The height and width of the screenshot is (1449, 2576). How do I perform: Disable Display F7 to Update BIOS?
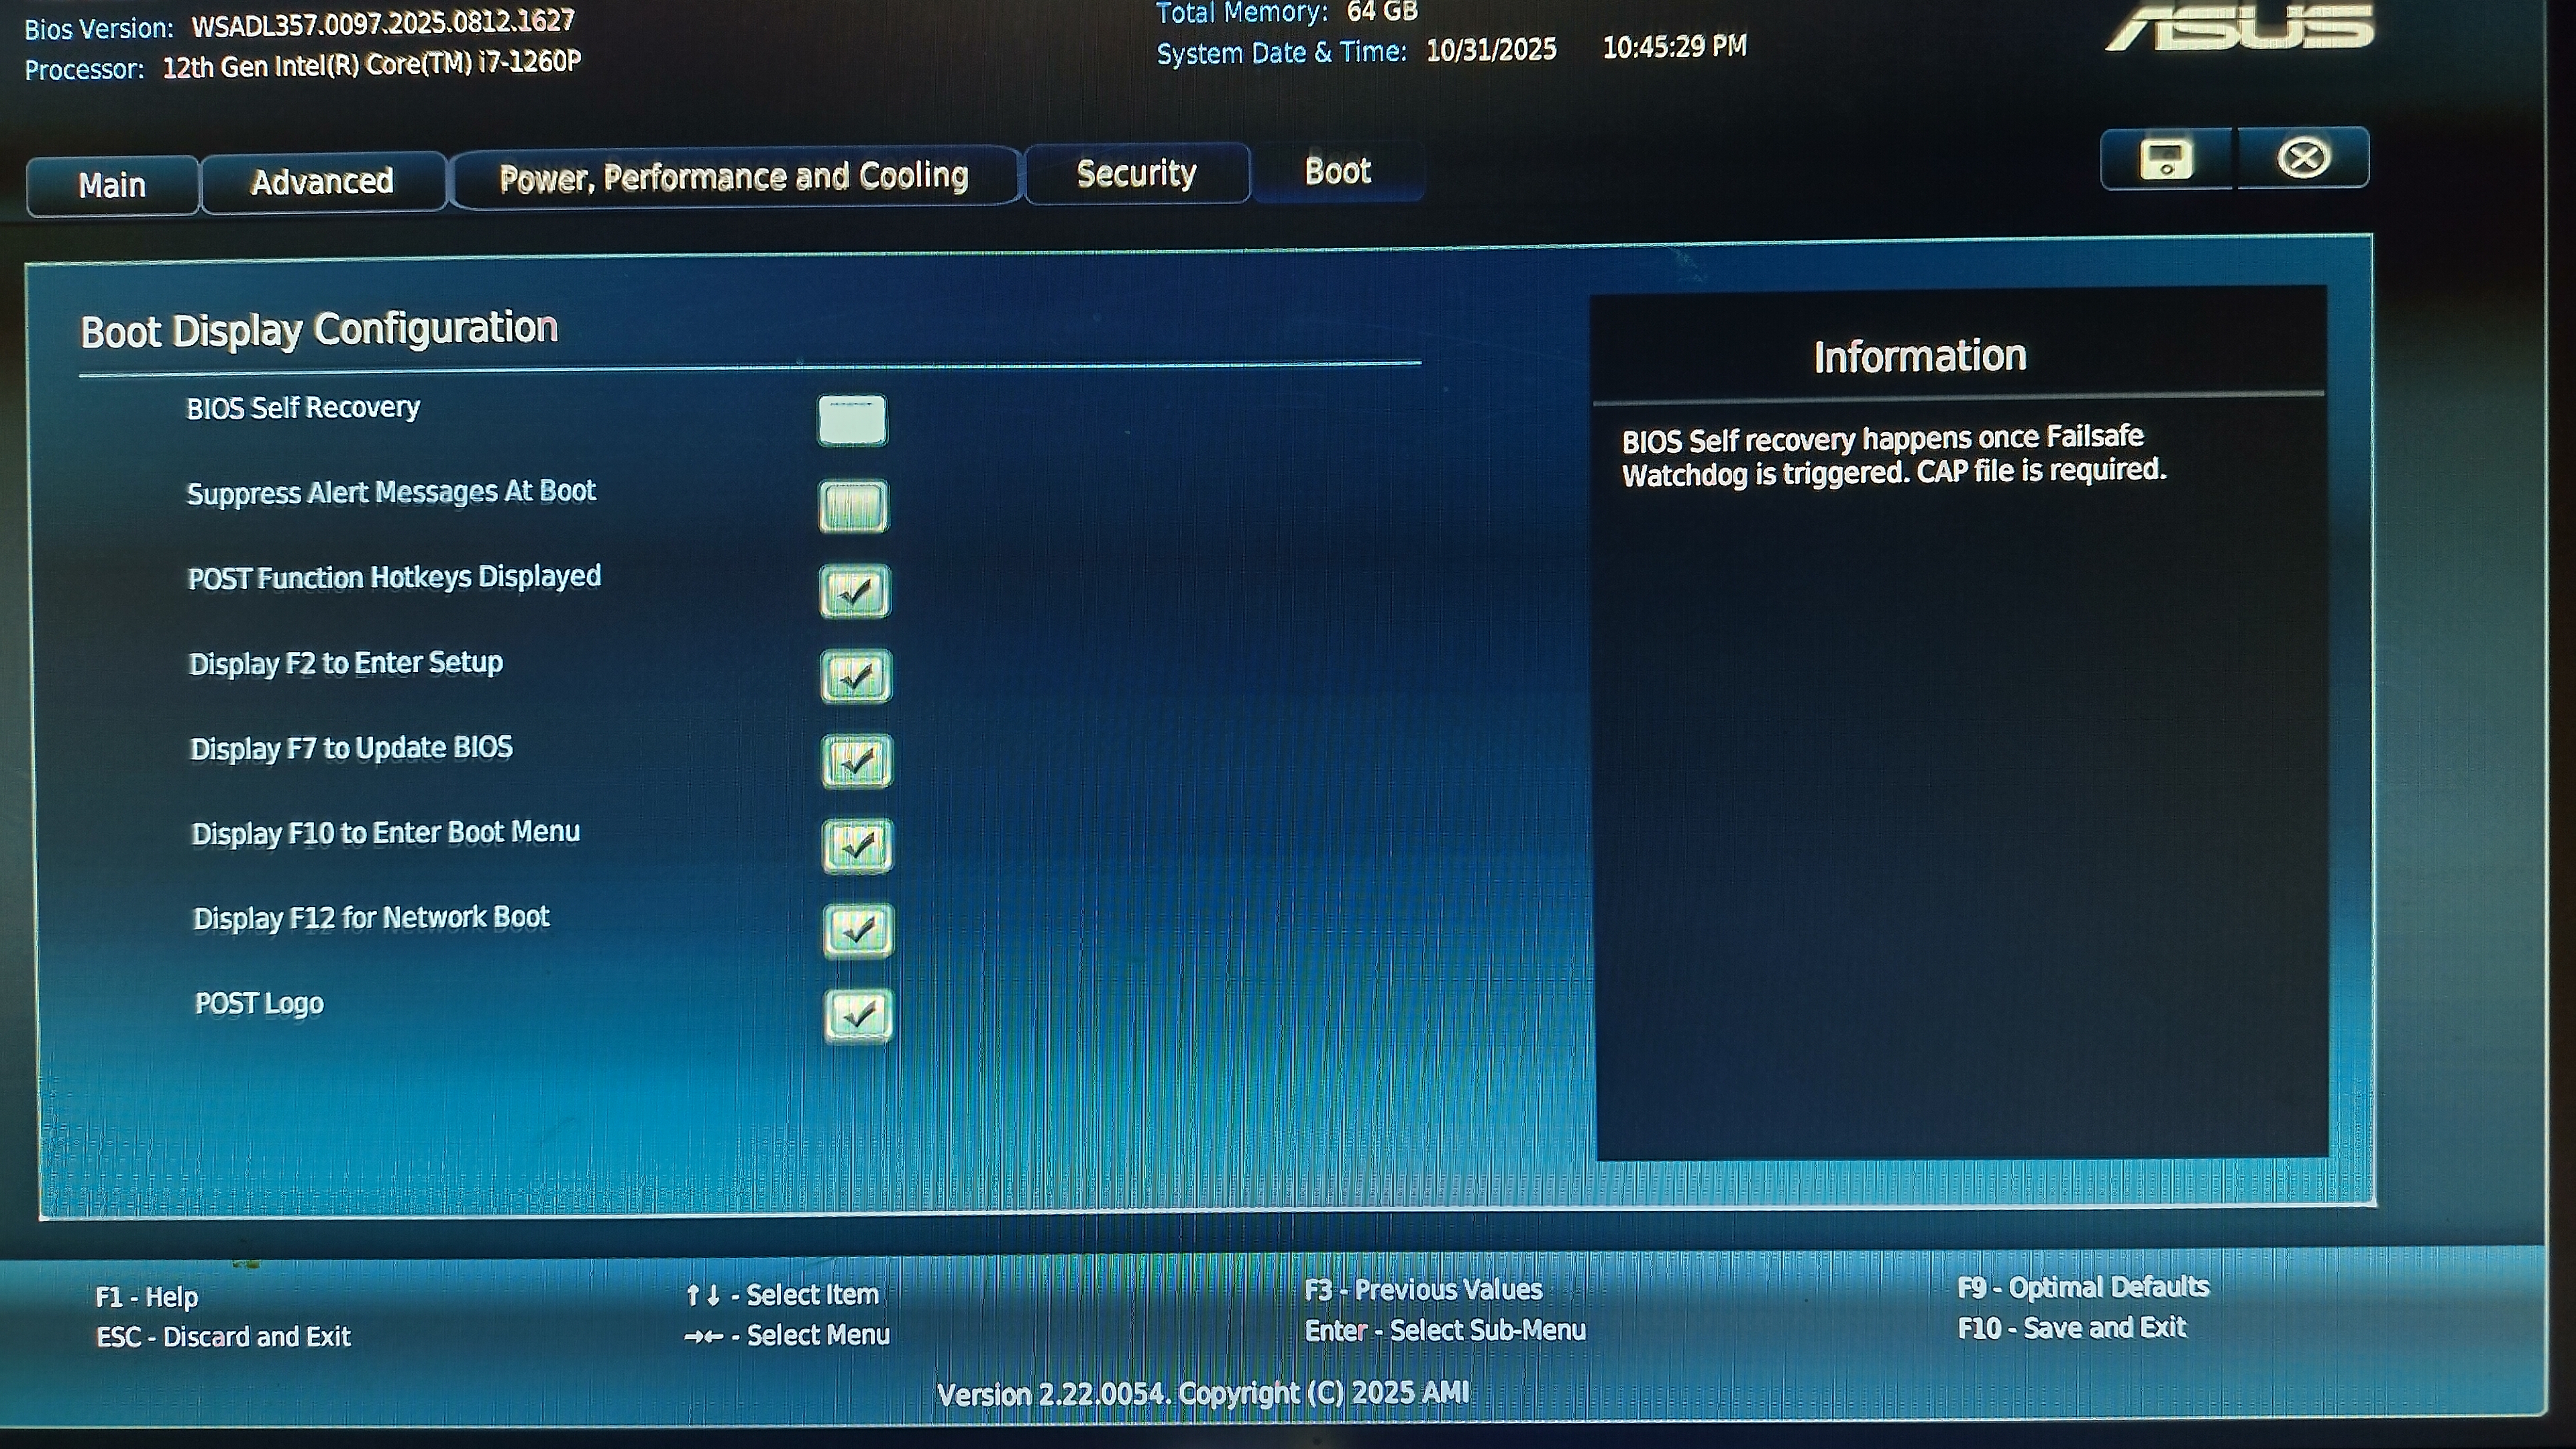tap(857, 762)
